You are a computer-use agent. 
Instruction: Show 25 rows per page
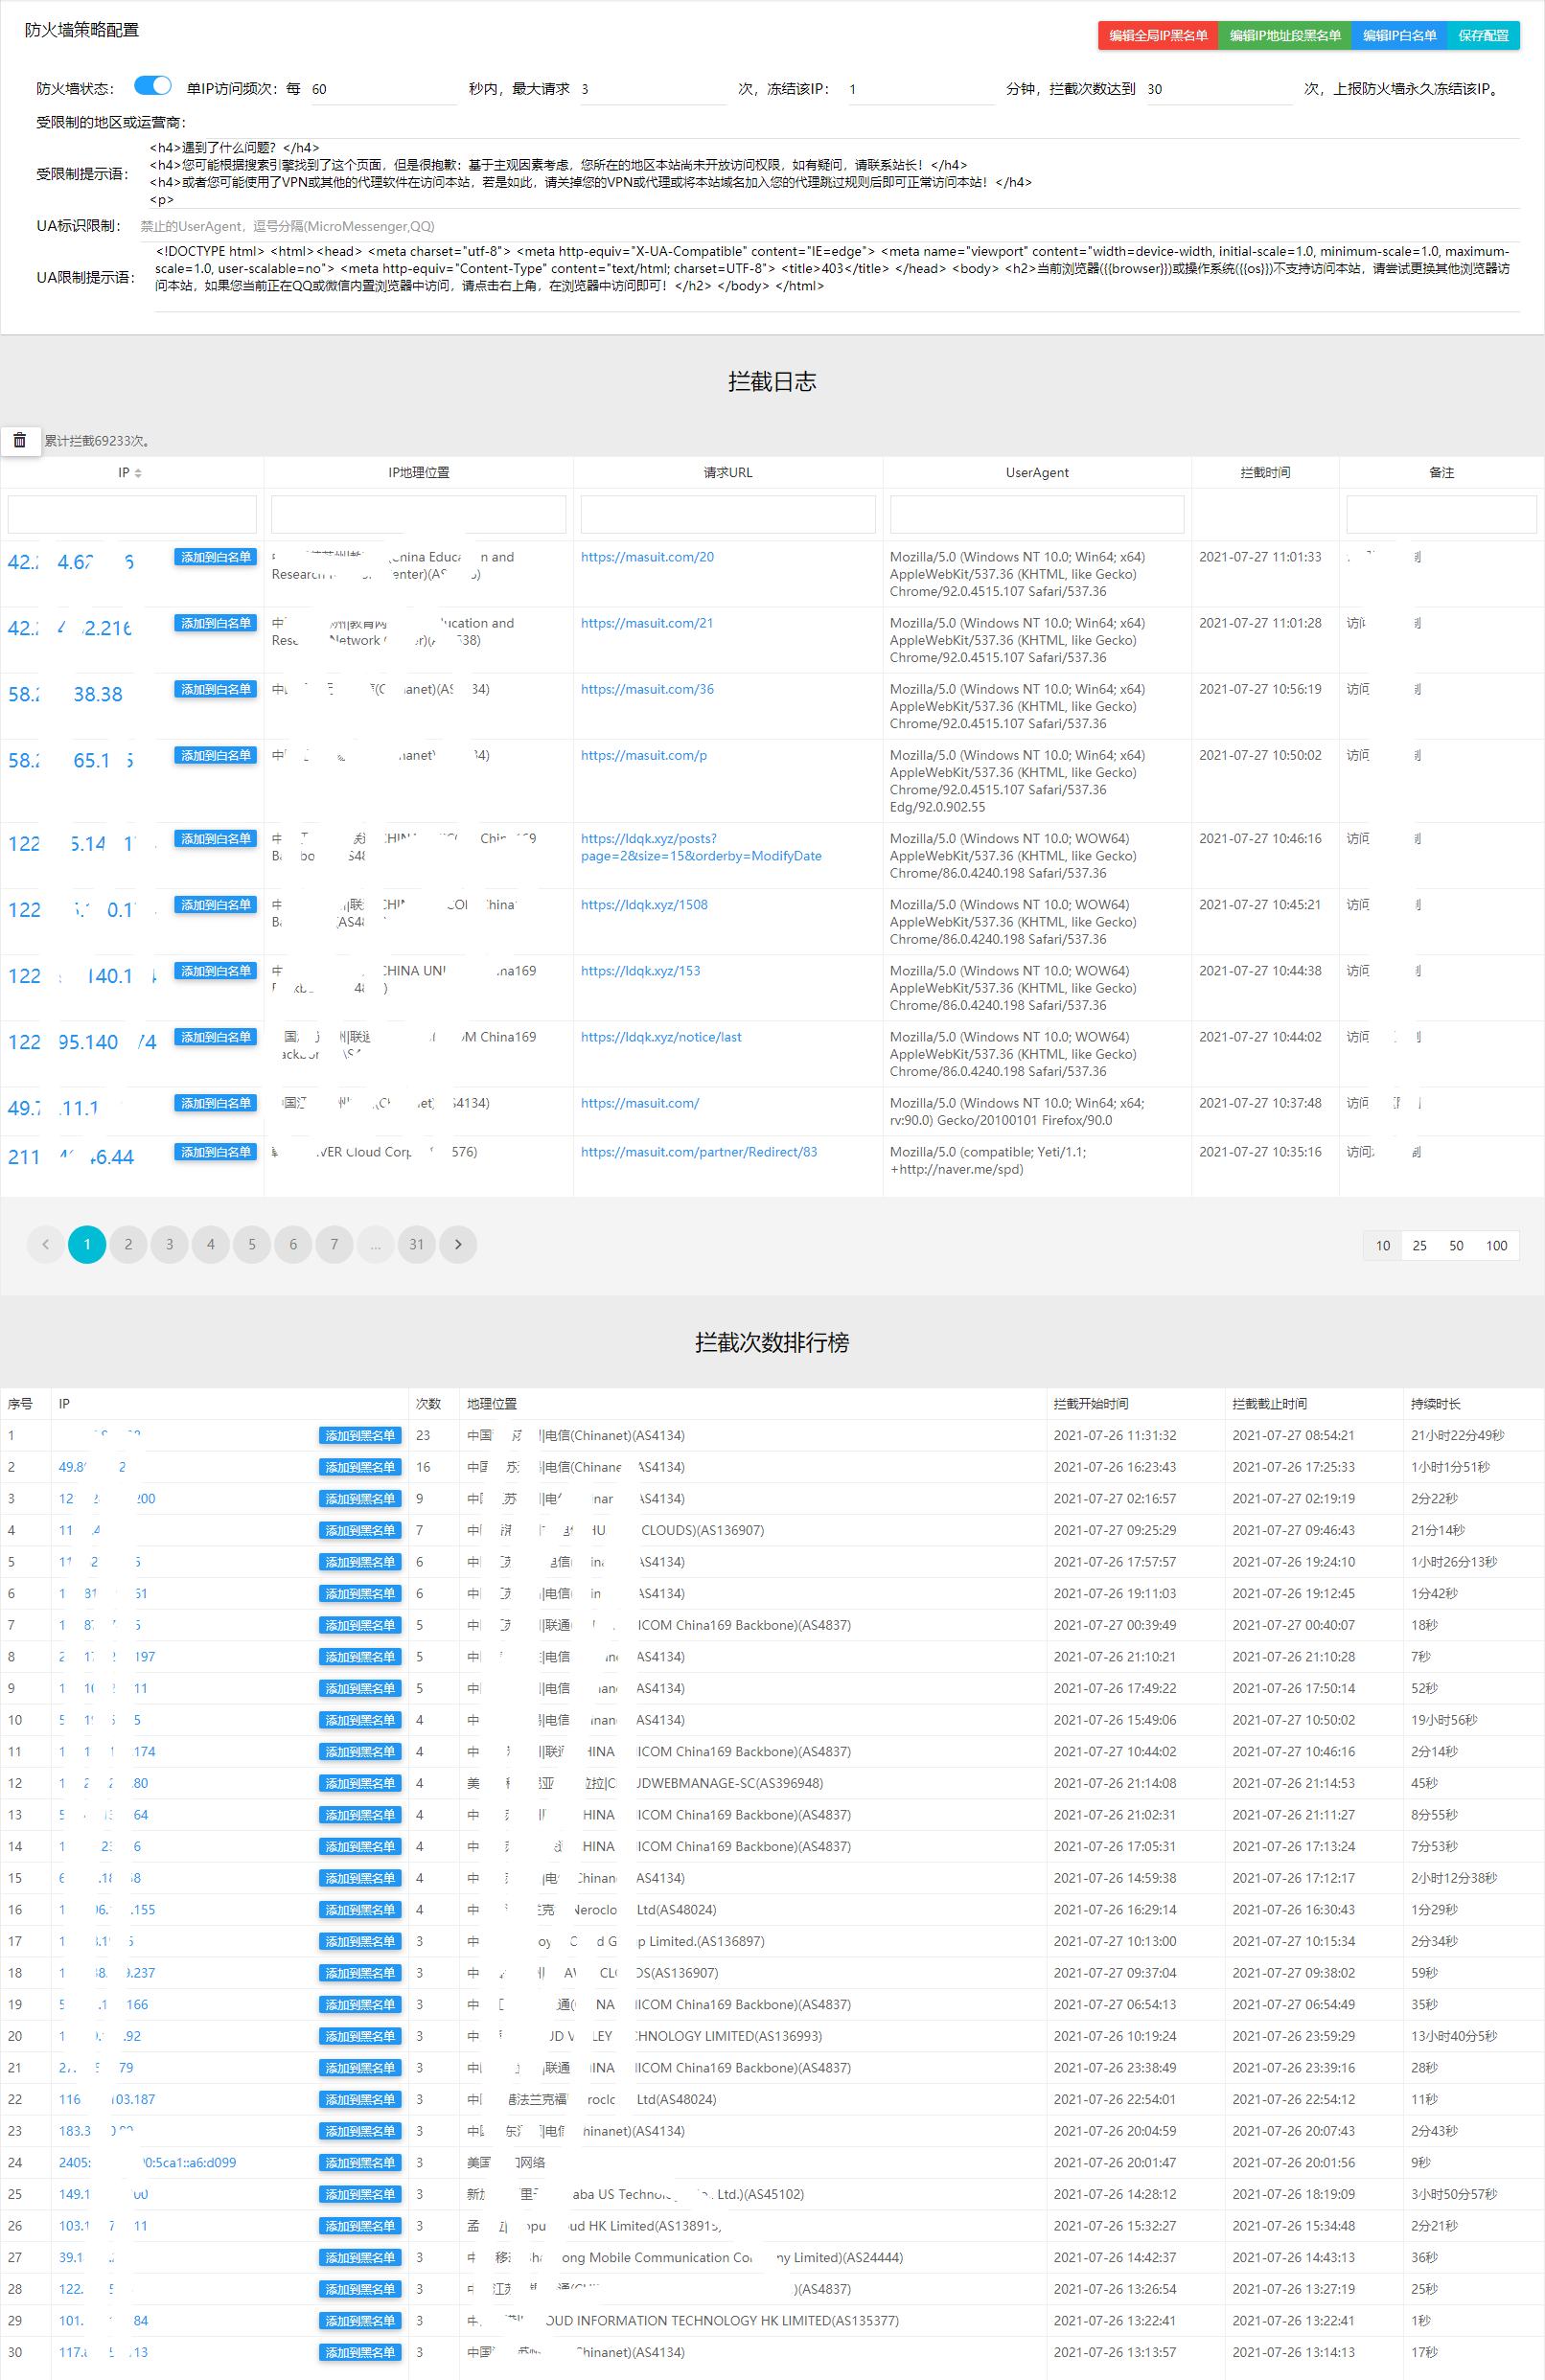coord(1419,1245)
